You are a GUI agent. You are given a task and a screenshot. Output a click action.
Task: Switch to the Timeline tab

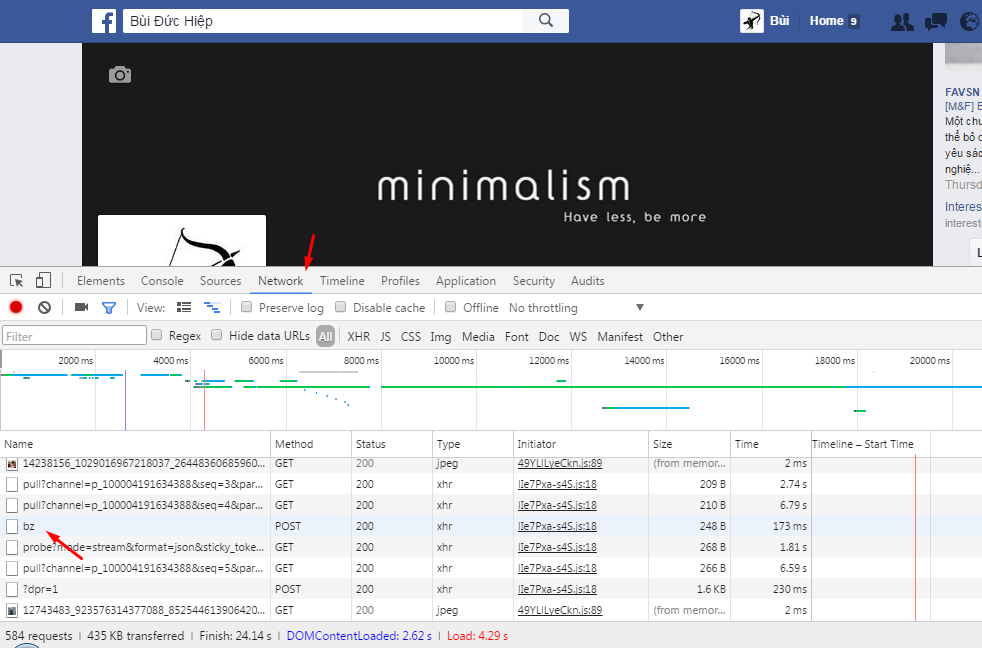coord(342,281)
